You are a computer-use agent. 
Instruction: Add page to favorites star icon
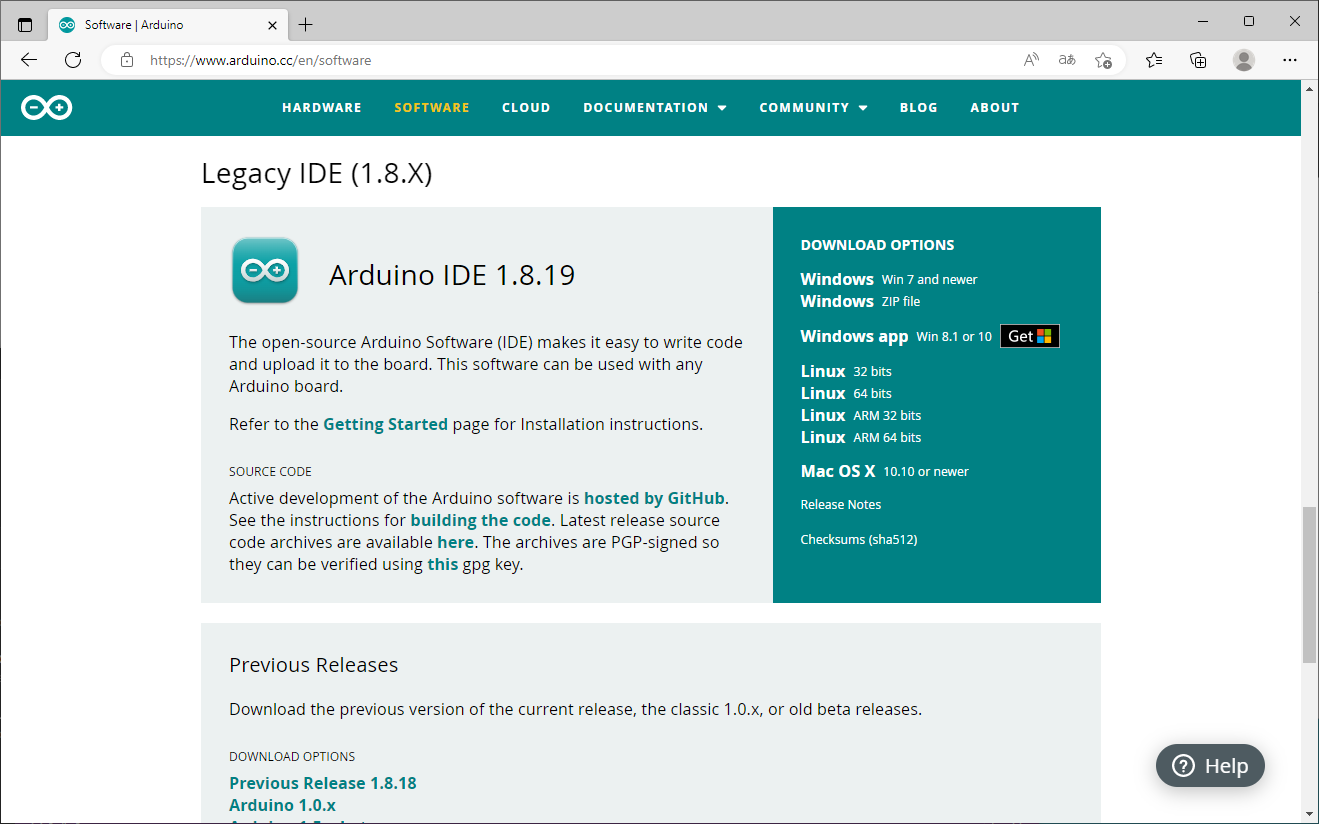pyautogui.click(x=1103, y=60)
